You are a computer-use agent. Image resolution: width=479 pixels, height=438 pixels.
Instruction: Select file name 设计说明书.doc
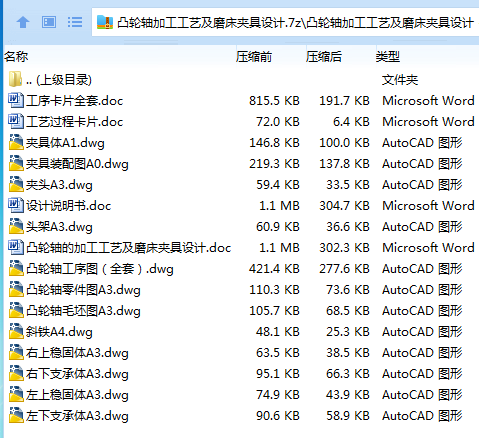pos(69,206)
